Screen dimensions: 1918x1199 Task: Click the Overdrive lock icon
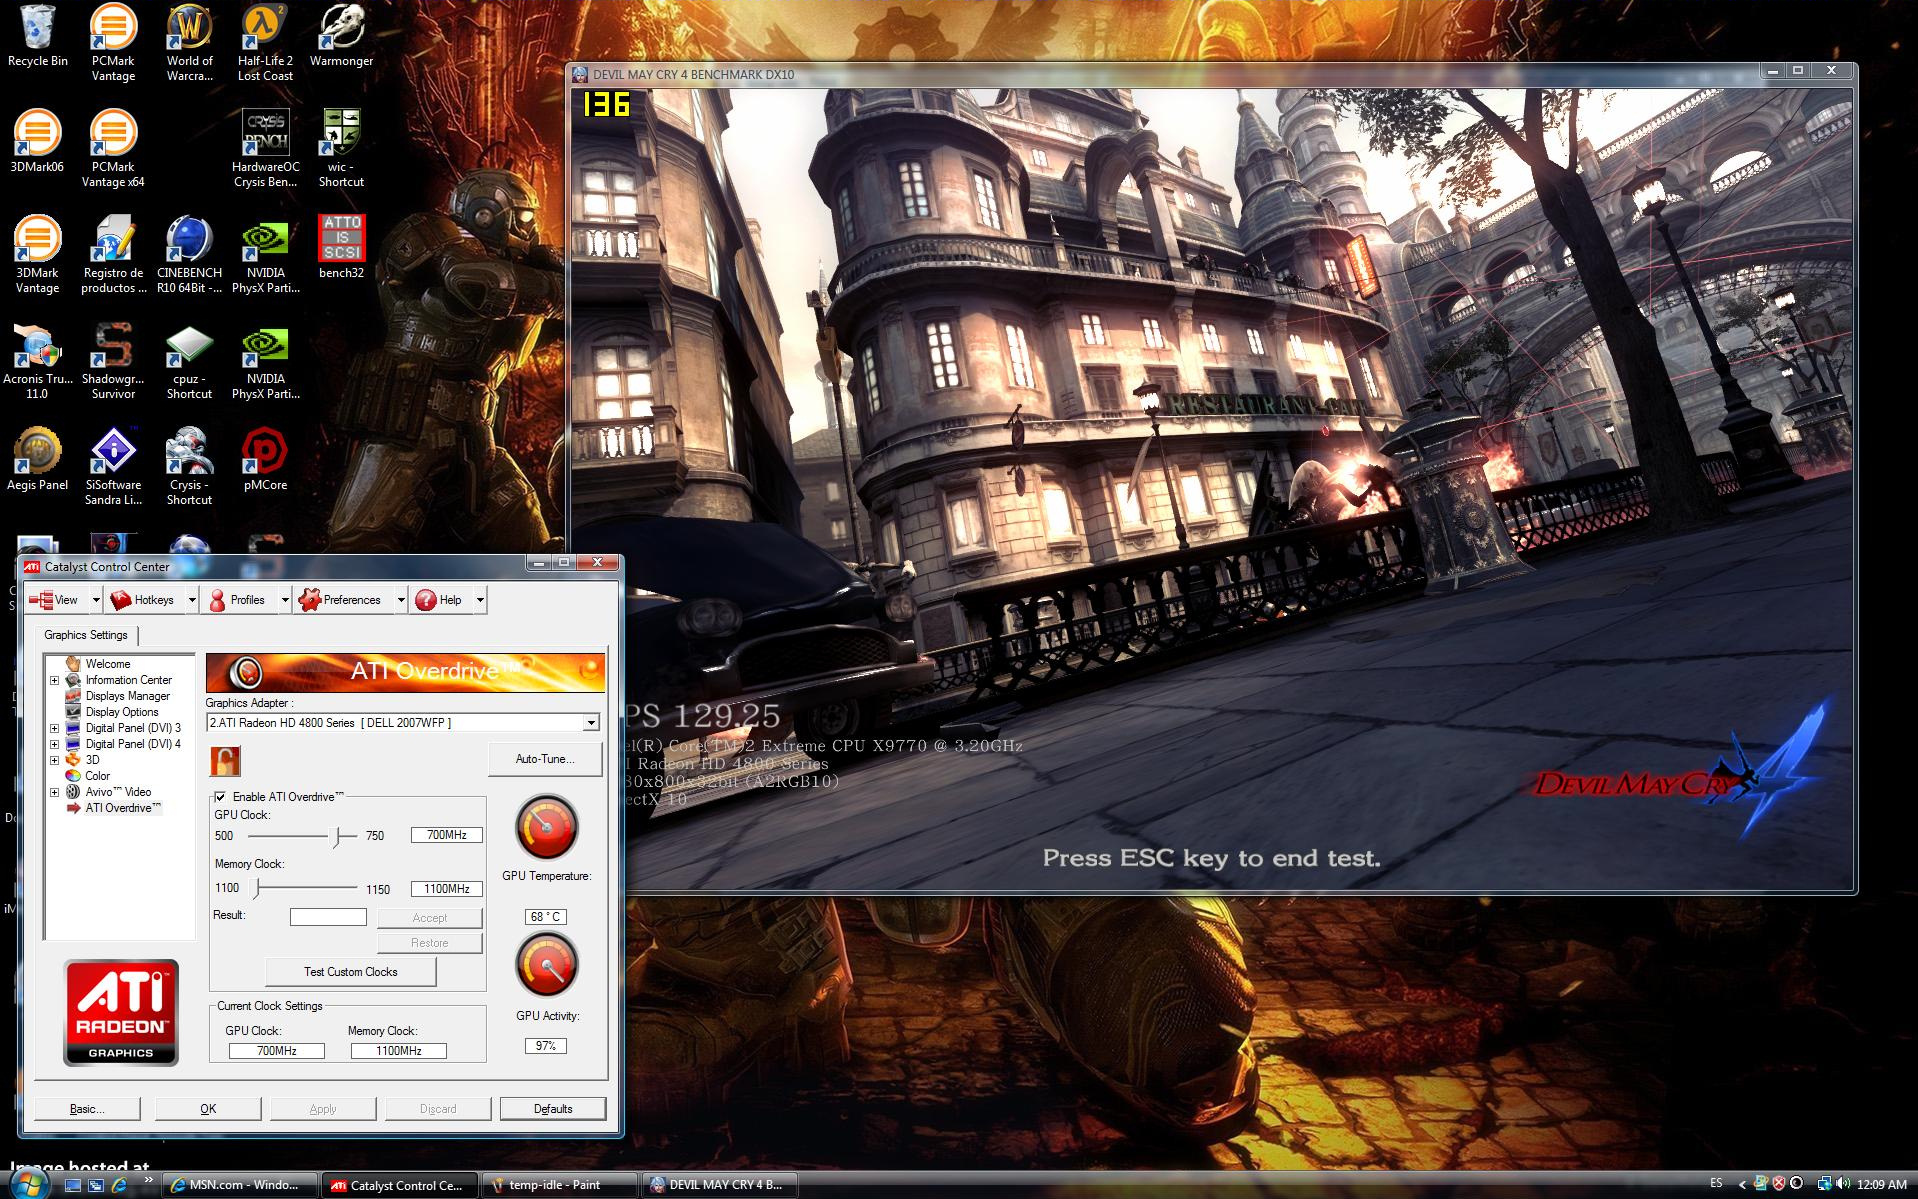coord(225,761)
